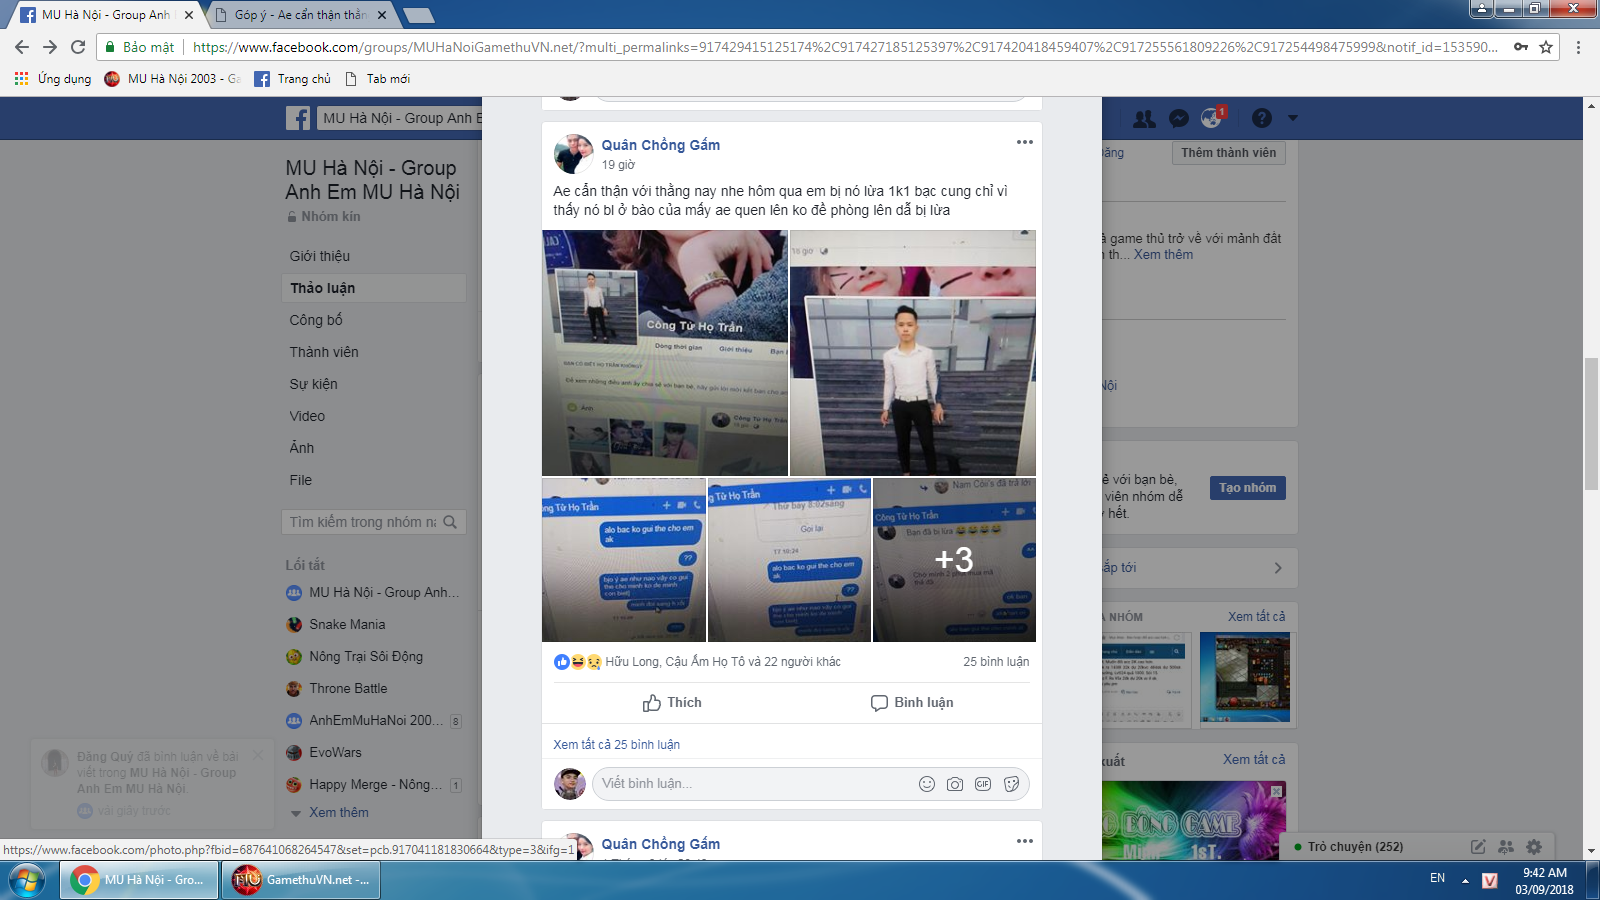Bookmark page with the star icon
1600x900 pixels.
click(1546, 47)
